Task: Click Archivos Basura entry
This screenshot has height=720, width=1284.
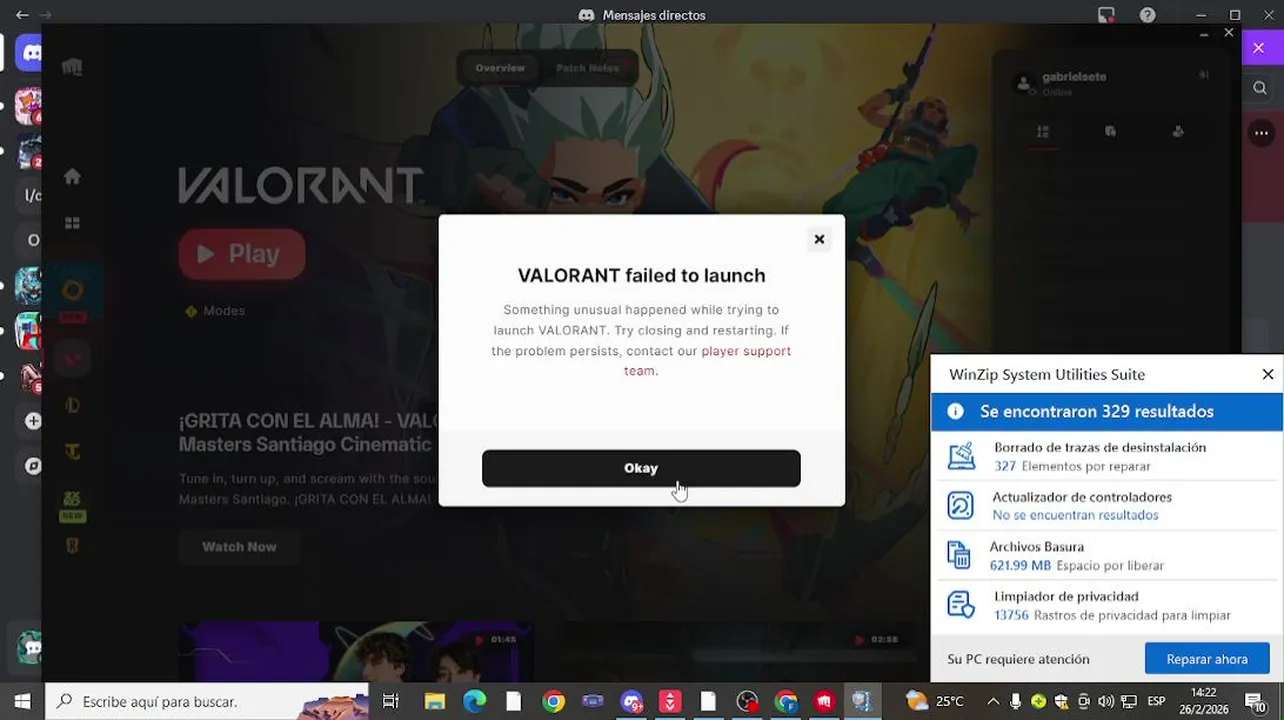Action: click(1106, 555)
